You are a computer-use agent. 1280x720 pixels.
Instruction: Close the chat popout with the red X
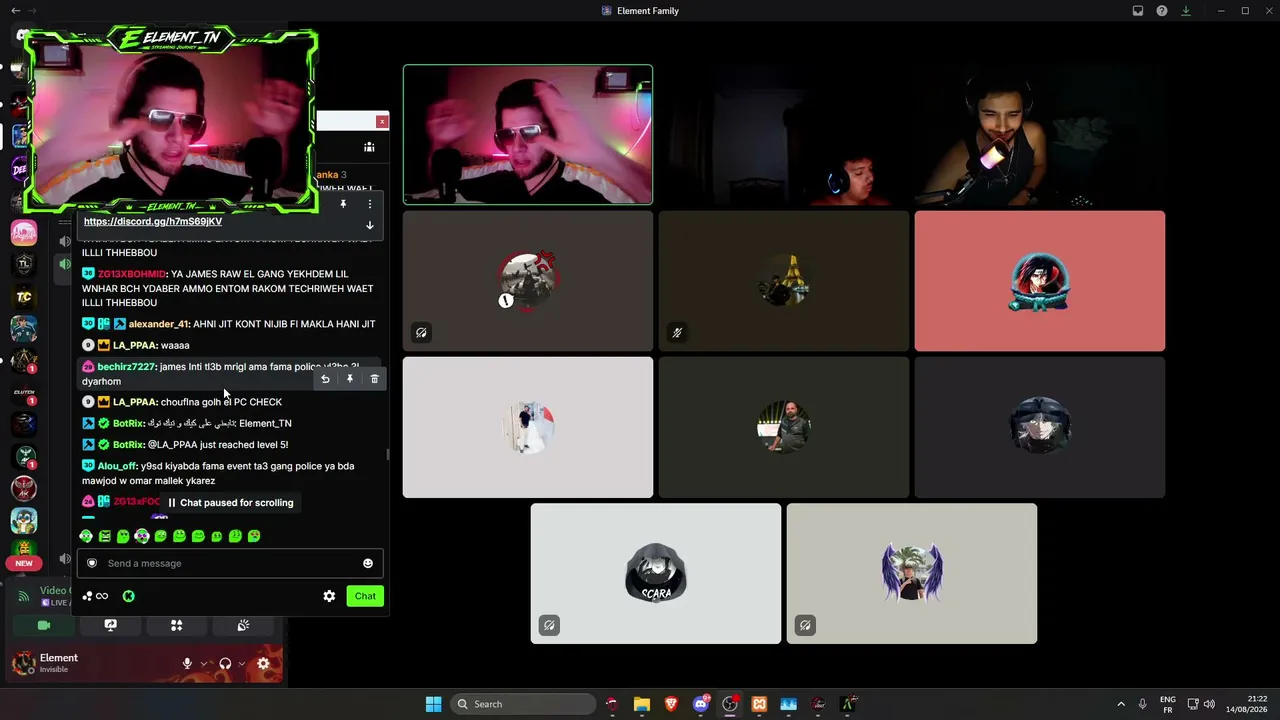(x=382, y=121)
